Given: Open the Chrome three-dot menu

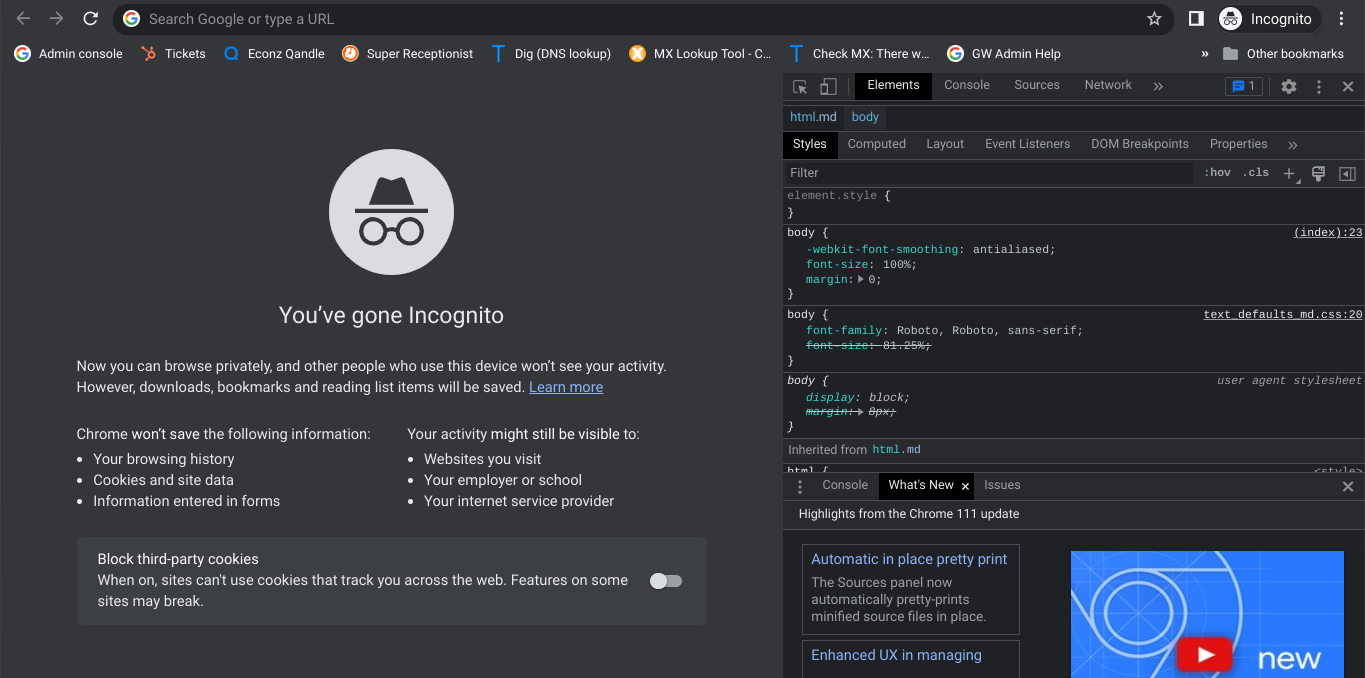Looking at the screenshot, I should (1342, 19).
